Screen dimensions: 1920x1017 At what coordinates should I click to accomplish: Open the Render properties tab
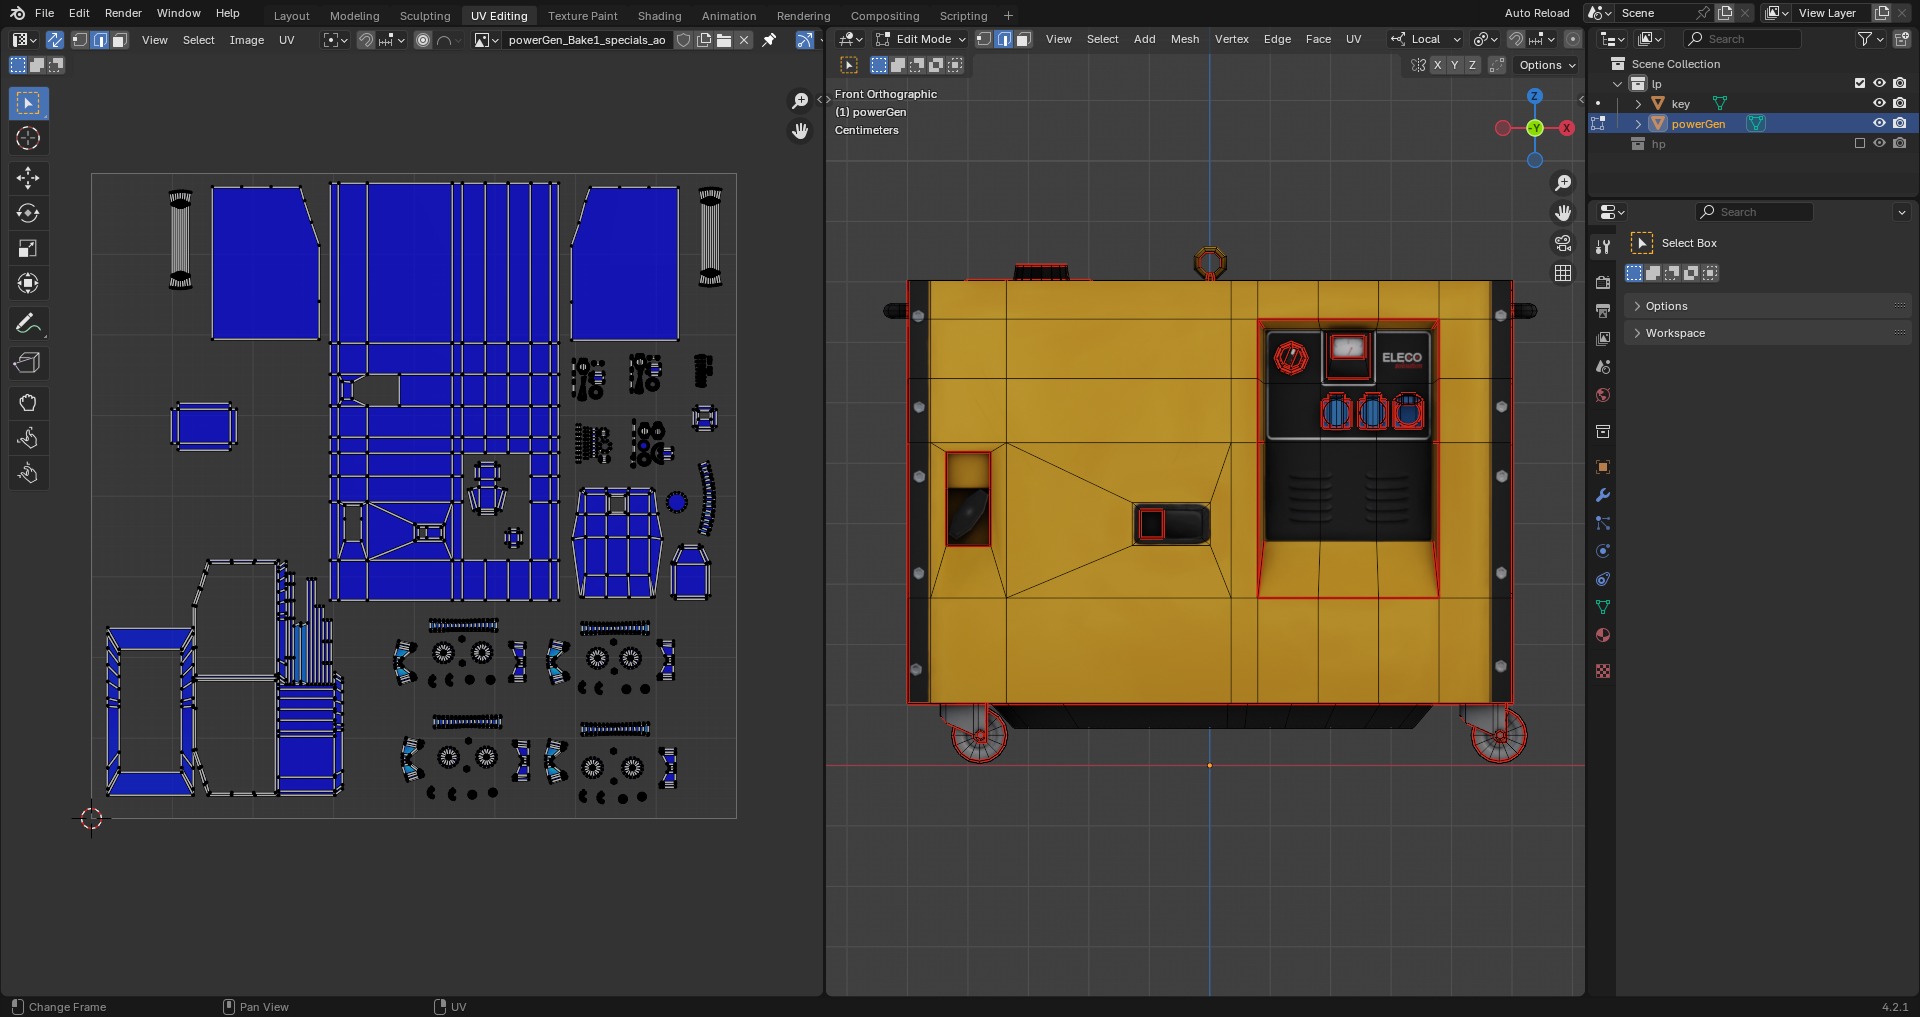click(x=1603, y=283)
